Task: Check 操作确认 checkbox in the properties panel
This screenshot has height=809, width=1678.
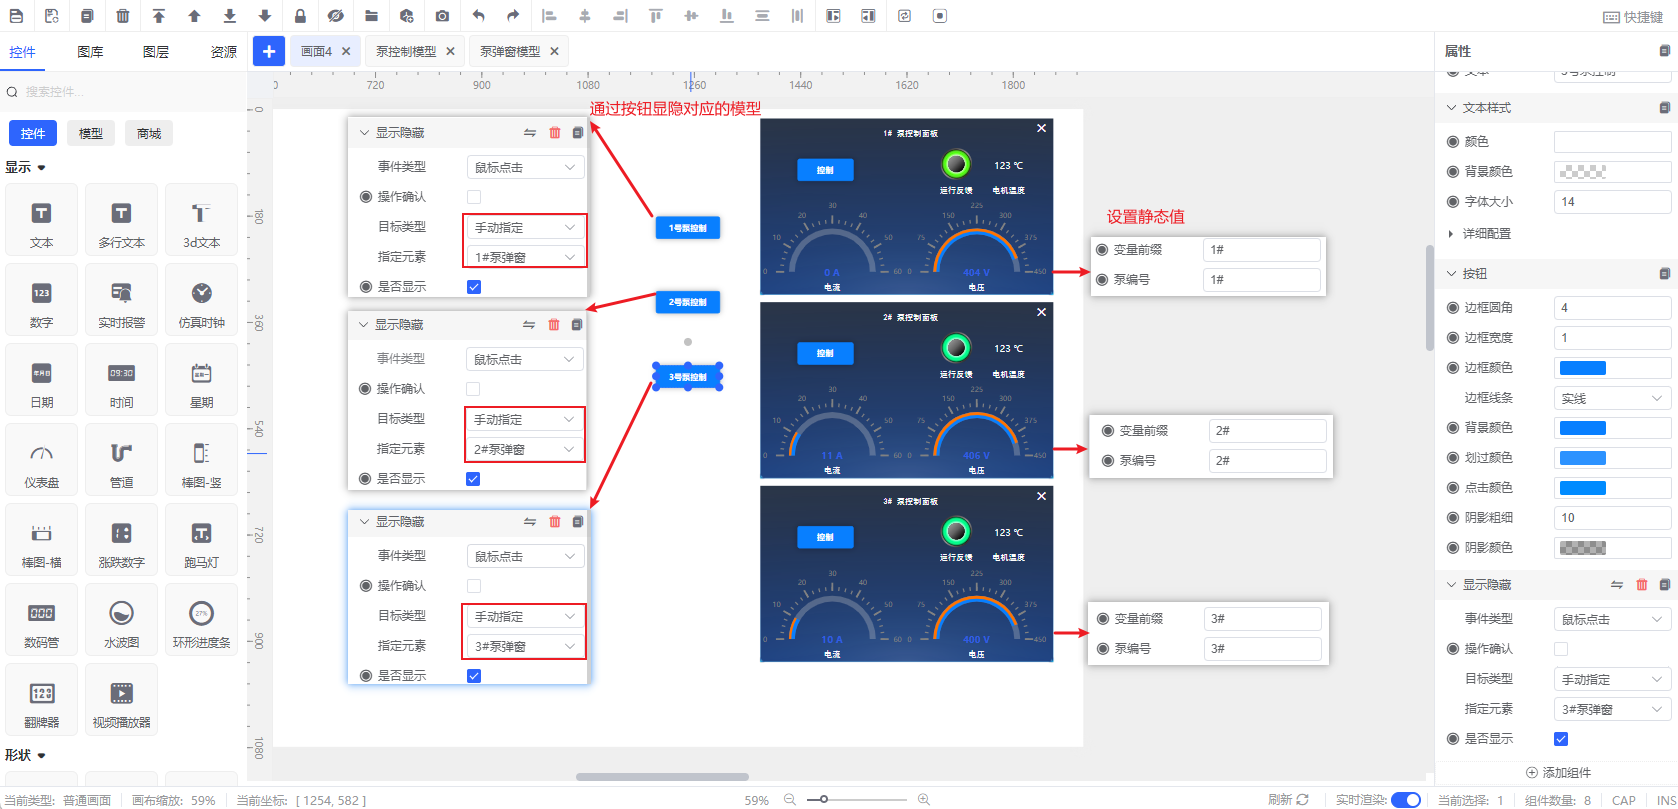Action: tap(1560, 649)
